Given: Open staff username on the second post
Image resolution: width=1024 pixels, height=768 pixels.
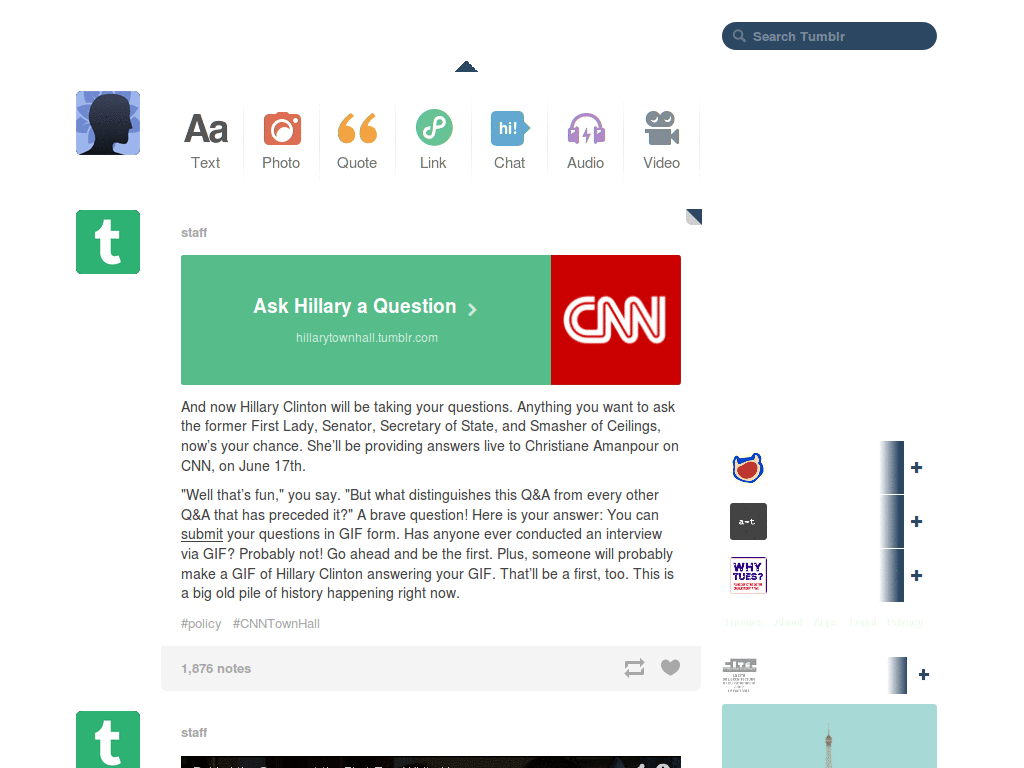Looking at the screenshot, I should coord(194,733).
